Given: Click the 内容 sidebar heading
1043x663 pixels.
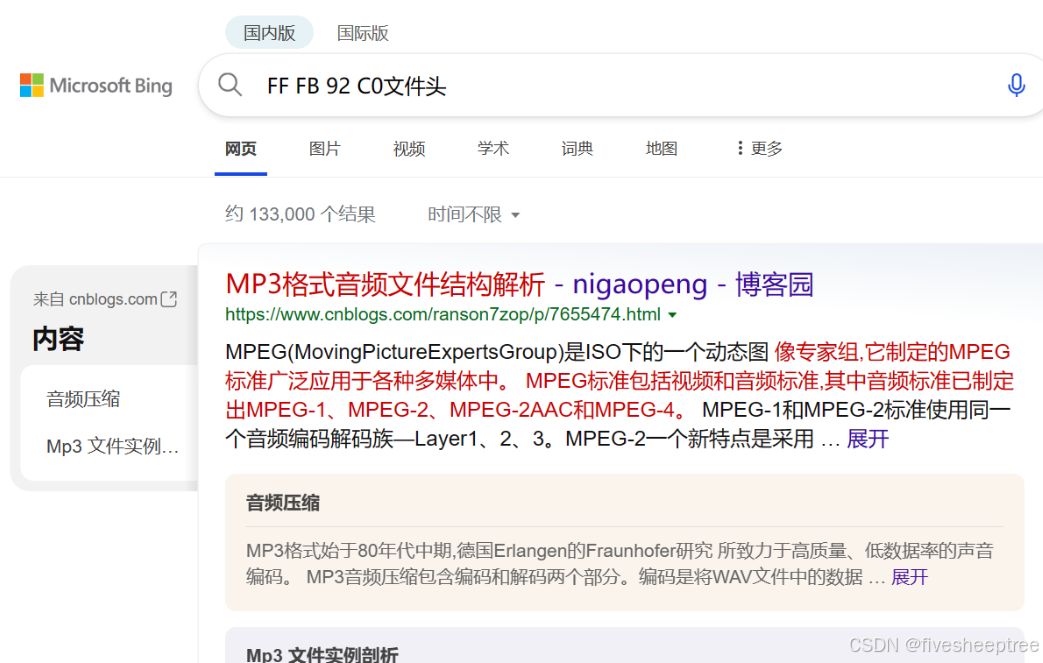Looking at the screenshot, I should tap(58, 339).
